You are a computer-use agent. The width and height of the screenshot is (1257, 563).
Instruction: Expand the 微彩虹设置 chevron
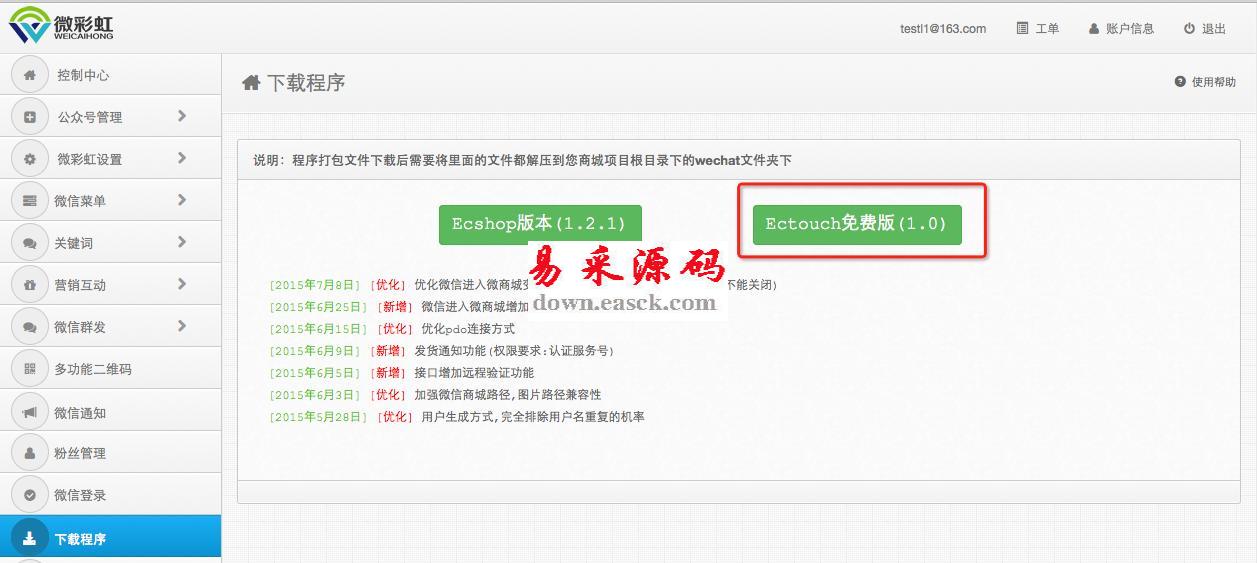pos(182,158)
